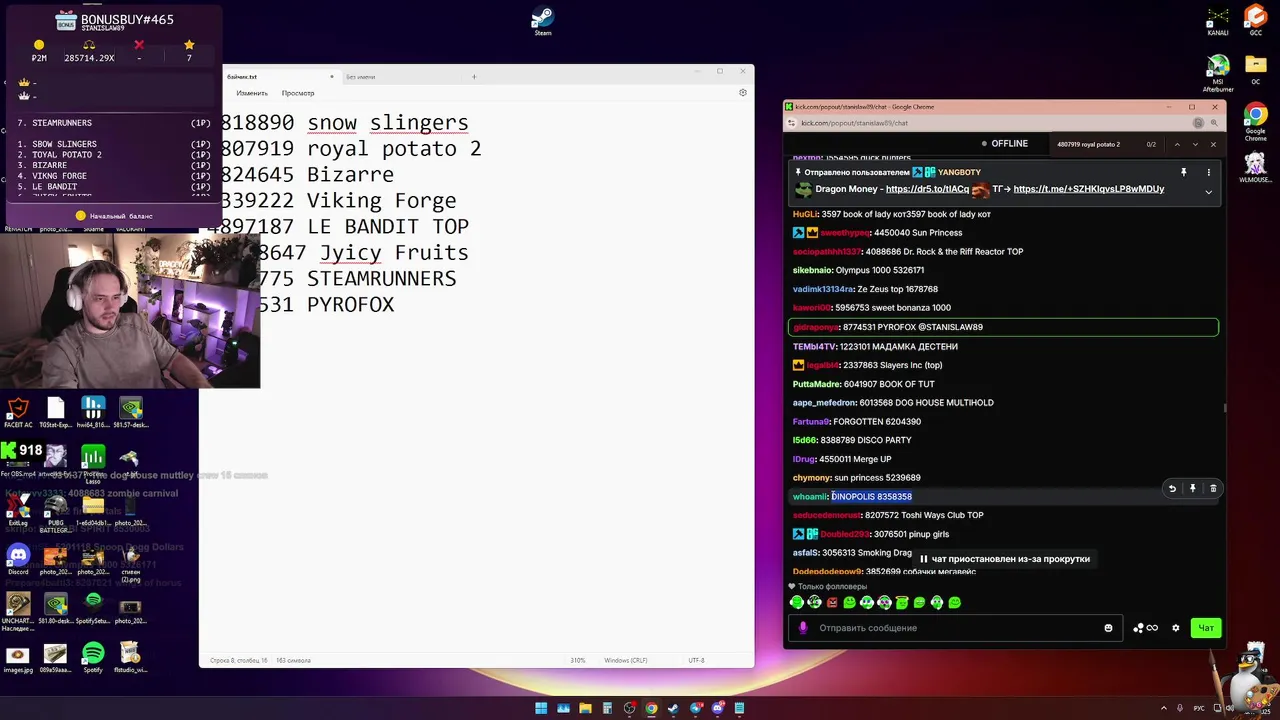Open the ExitLag desktop shortcut
Viewport: 1280px width, 720px height.
[x=18, y=512]
